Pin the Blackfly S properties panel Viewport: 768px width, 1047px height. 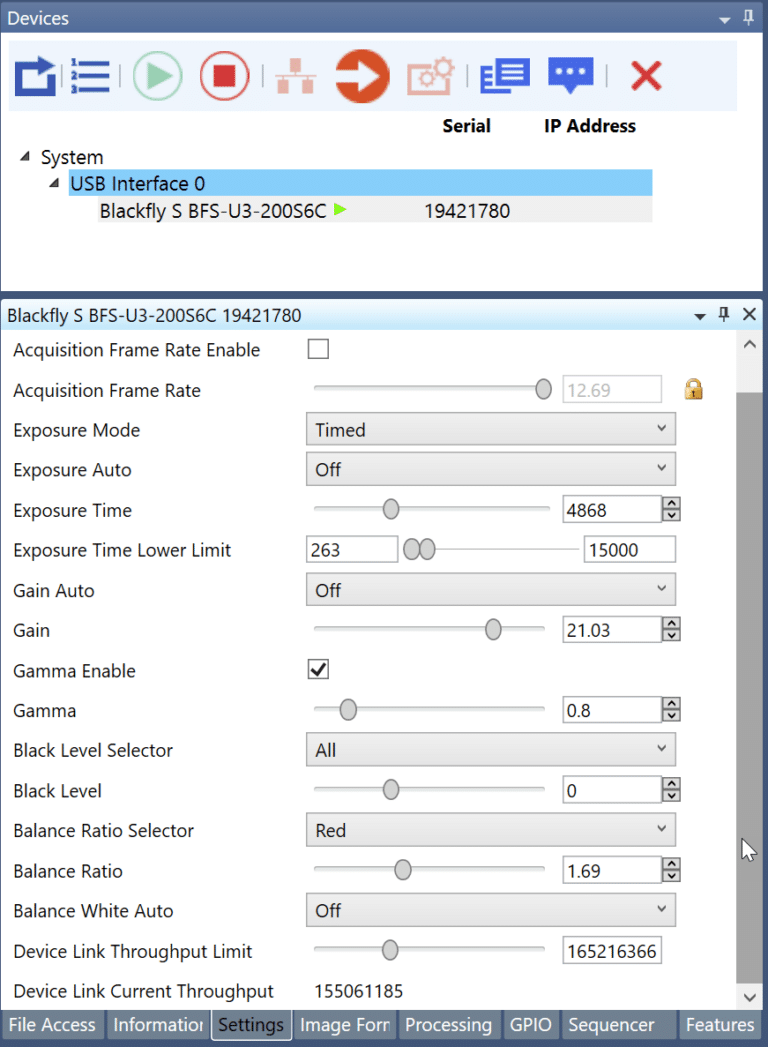[724, 315]
